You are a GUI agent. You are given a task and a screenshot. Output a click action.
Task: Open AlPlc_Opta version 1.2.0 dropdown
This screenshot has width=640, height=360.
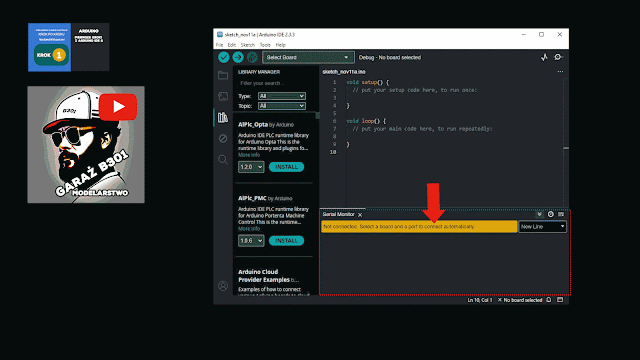coord(251,167)
